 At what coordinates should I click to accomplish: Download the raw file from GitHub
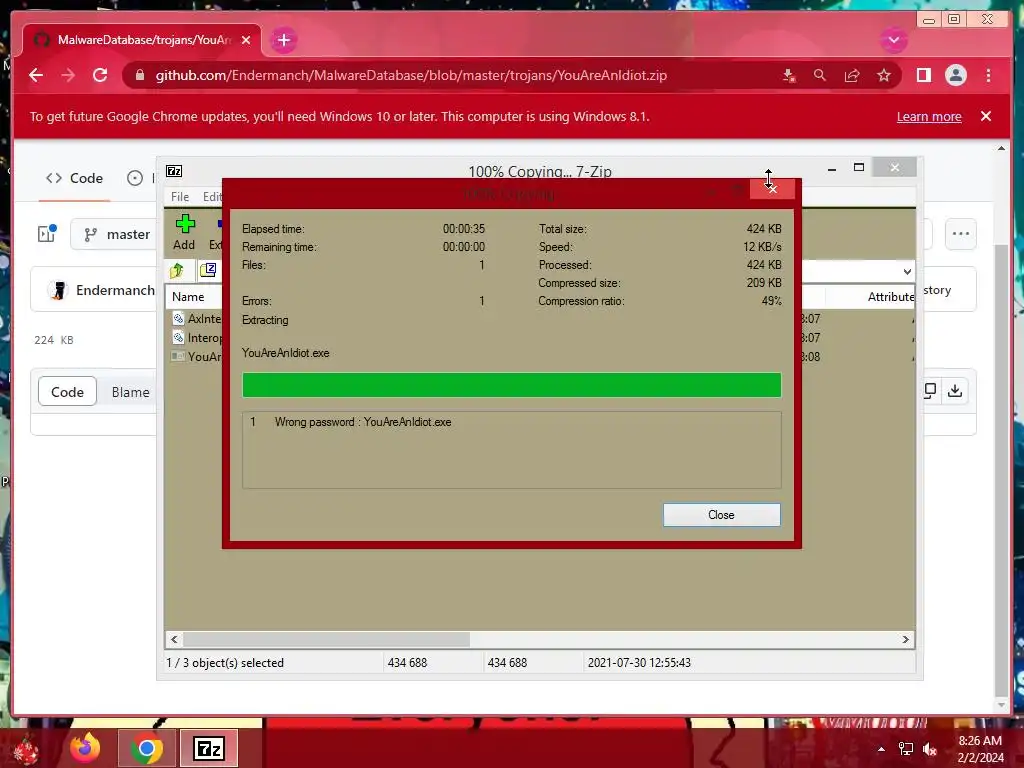[x=955, y=391]
